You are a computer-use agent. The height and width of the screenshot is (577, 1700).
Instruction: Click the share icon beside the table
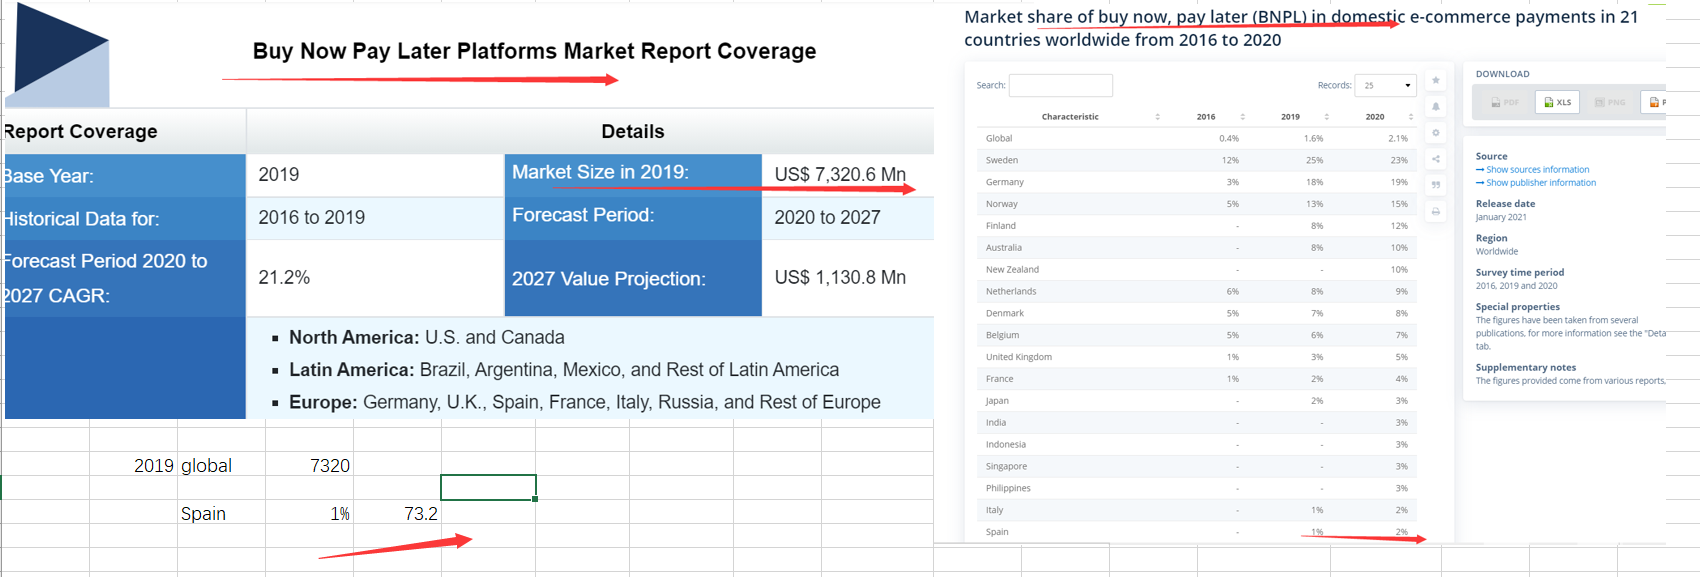click(x=1436, y=159)
